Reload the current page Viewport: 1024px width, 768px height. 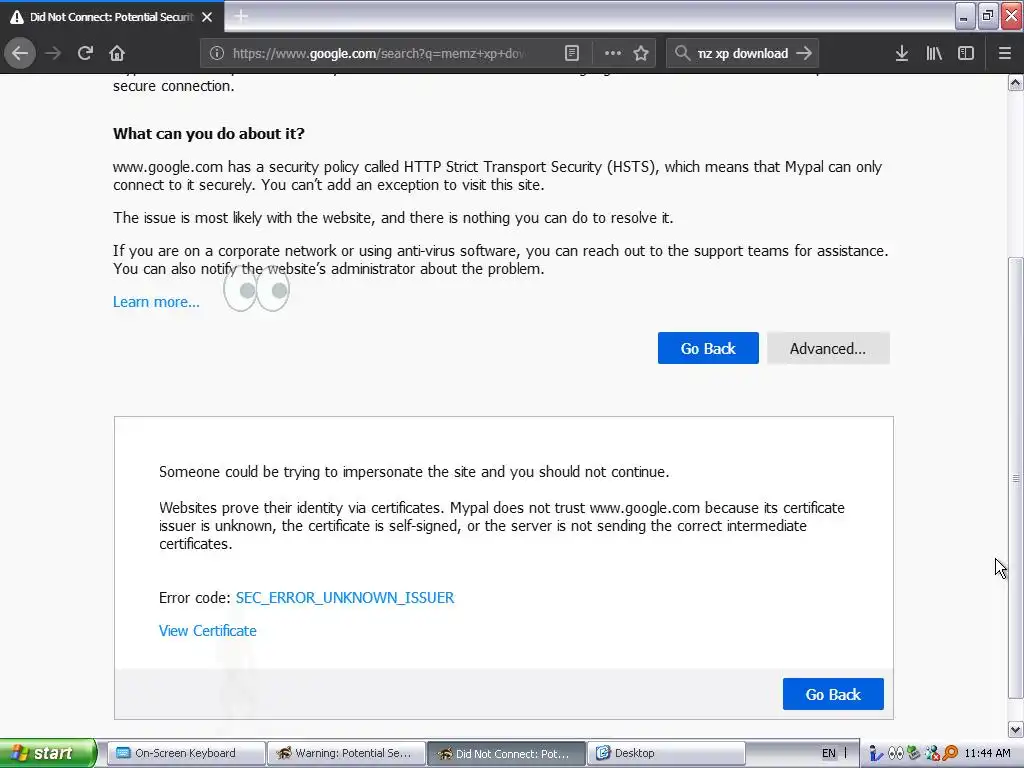pyautogui.click(x=85, y=53)
